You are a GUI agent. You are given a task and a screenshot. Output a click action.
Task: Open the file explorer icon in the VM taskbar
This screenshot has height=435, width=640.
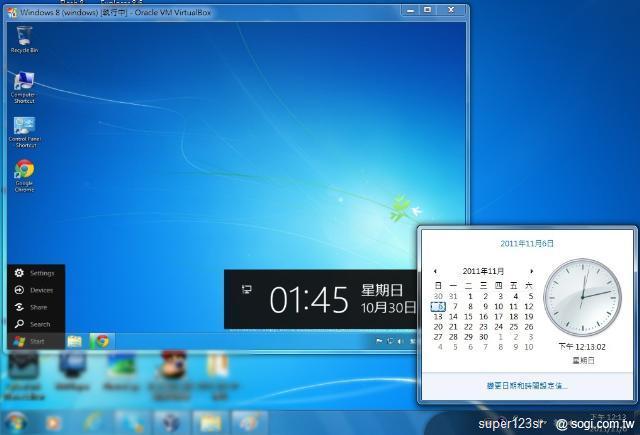click(x=75, y=341)
